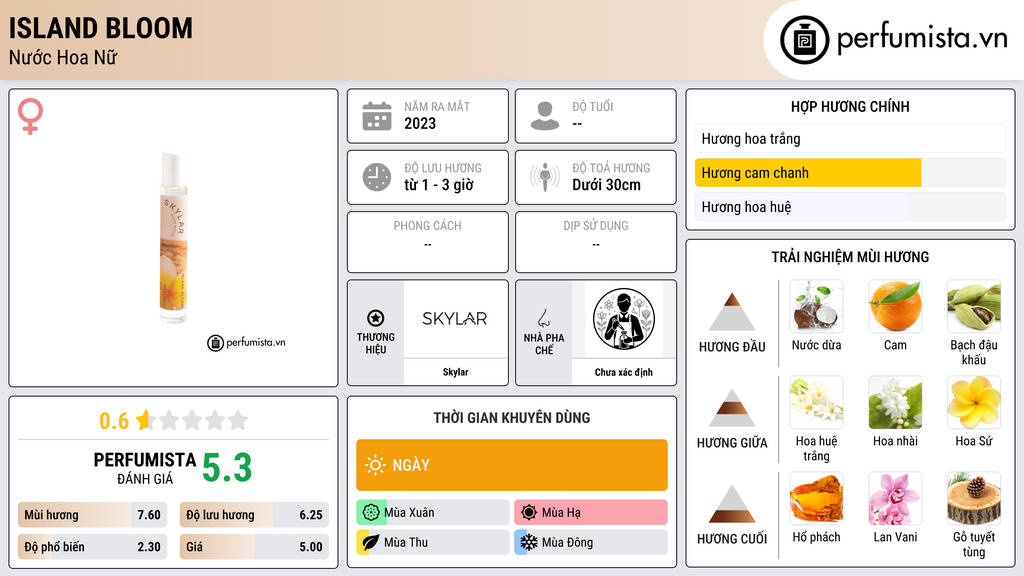
Task: Open the Gỗ tuyết tùng cedarwood note image
Action: coord(974,499)
